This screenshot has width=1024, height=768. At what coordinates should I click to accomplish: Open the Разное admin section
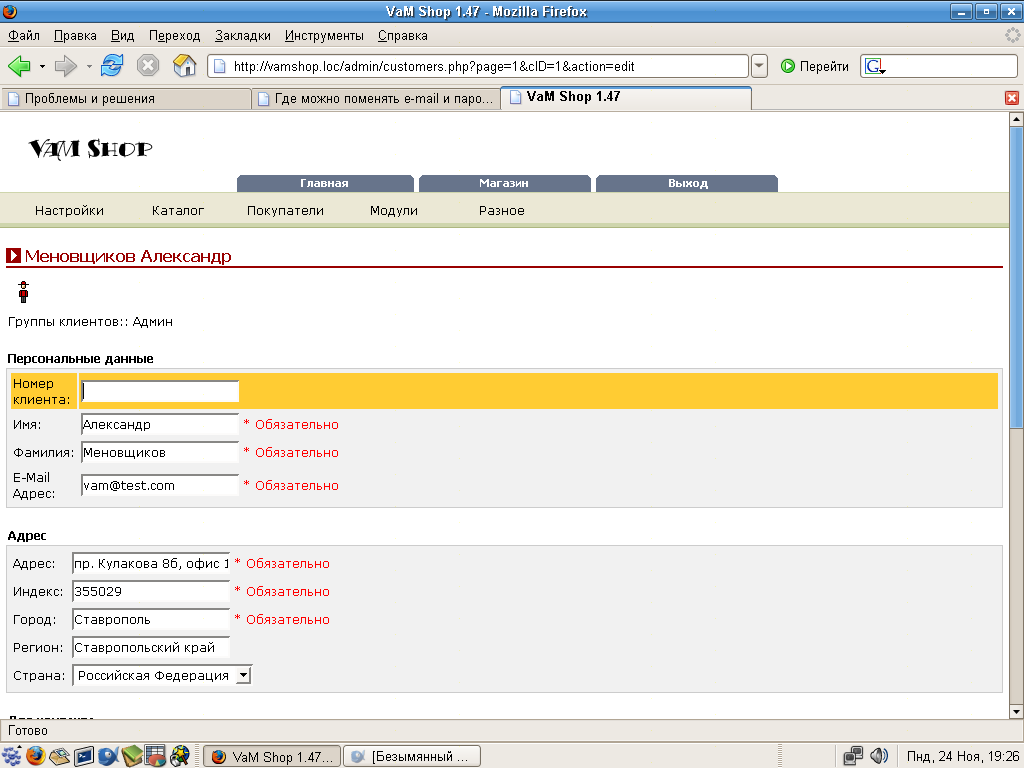click(502, 210)
